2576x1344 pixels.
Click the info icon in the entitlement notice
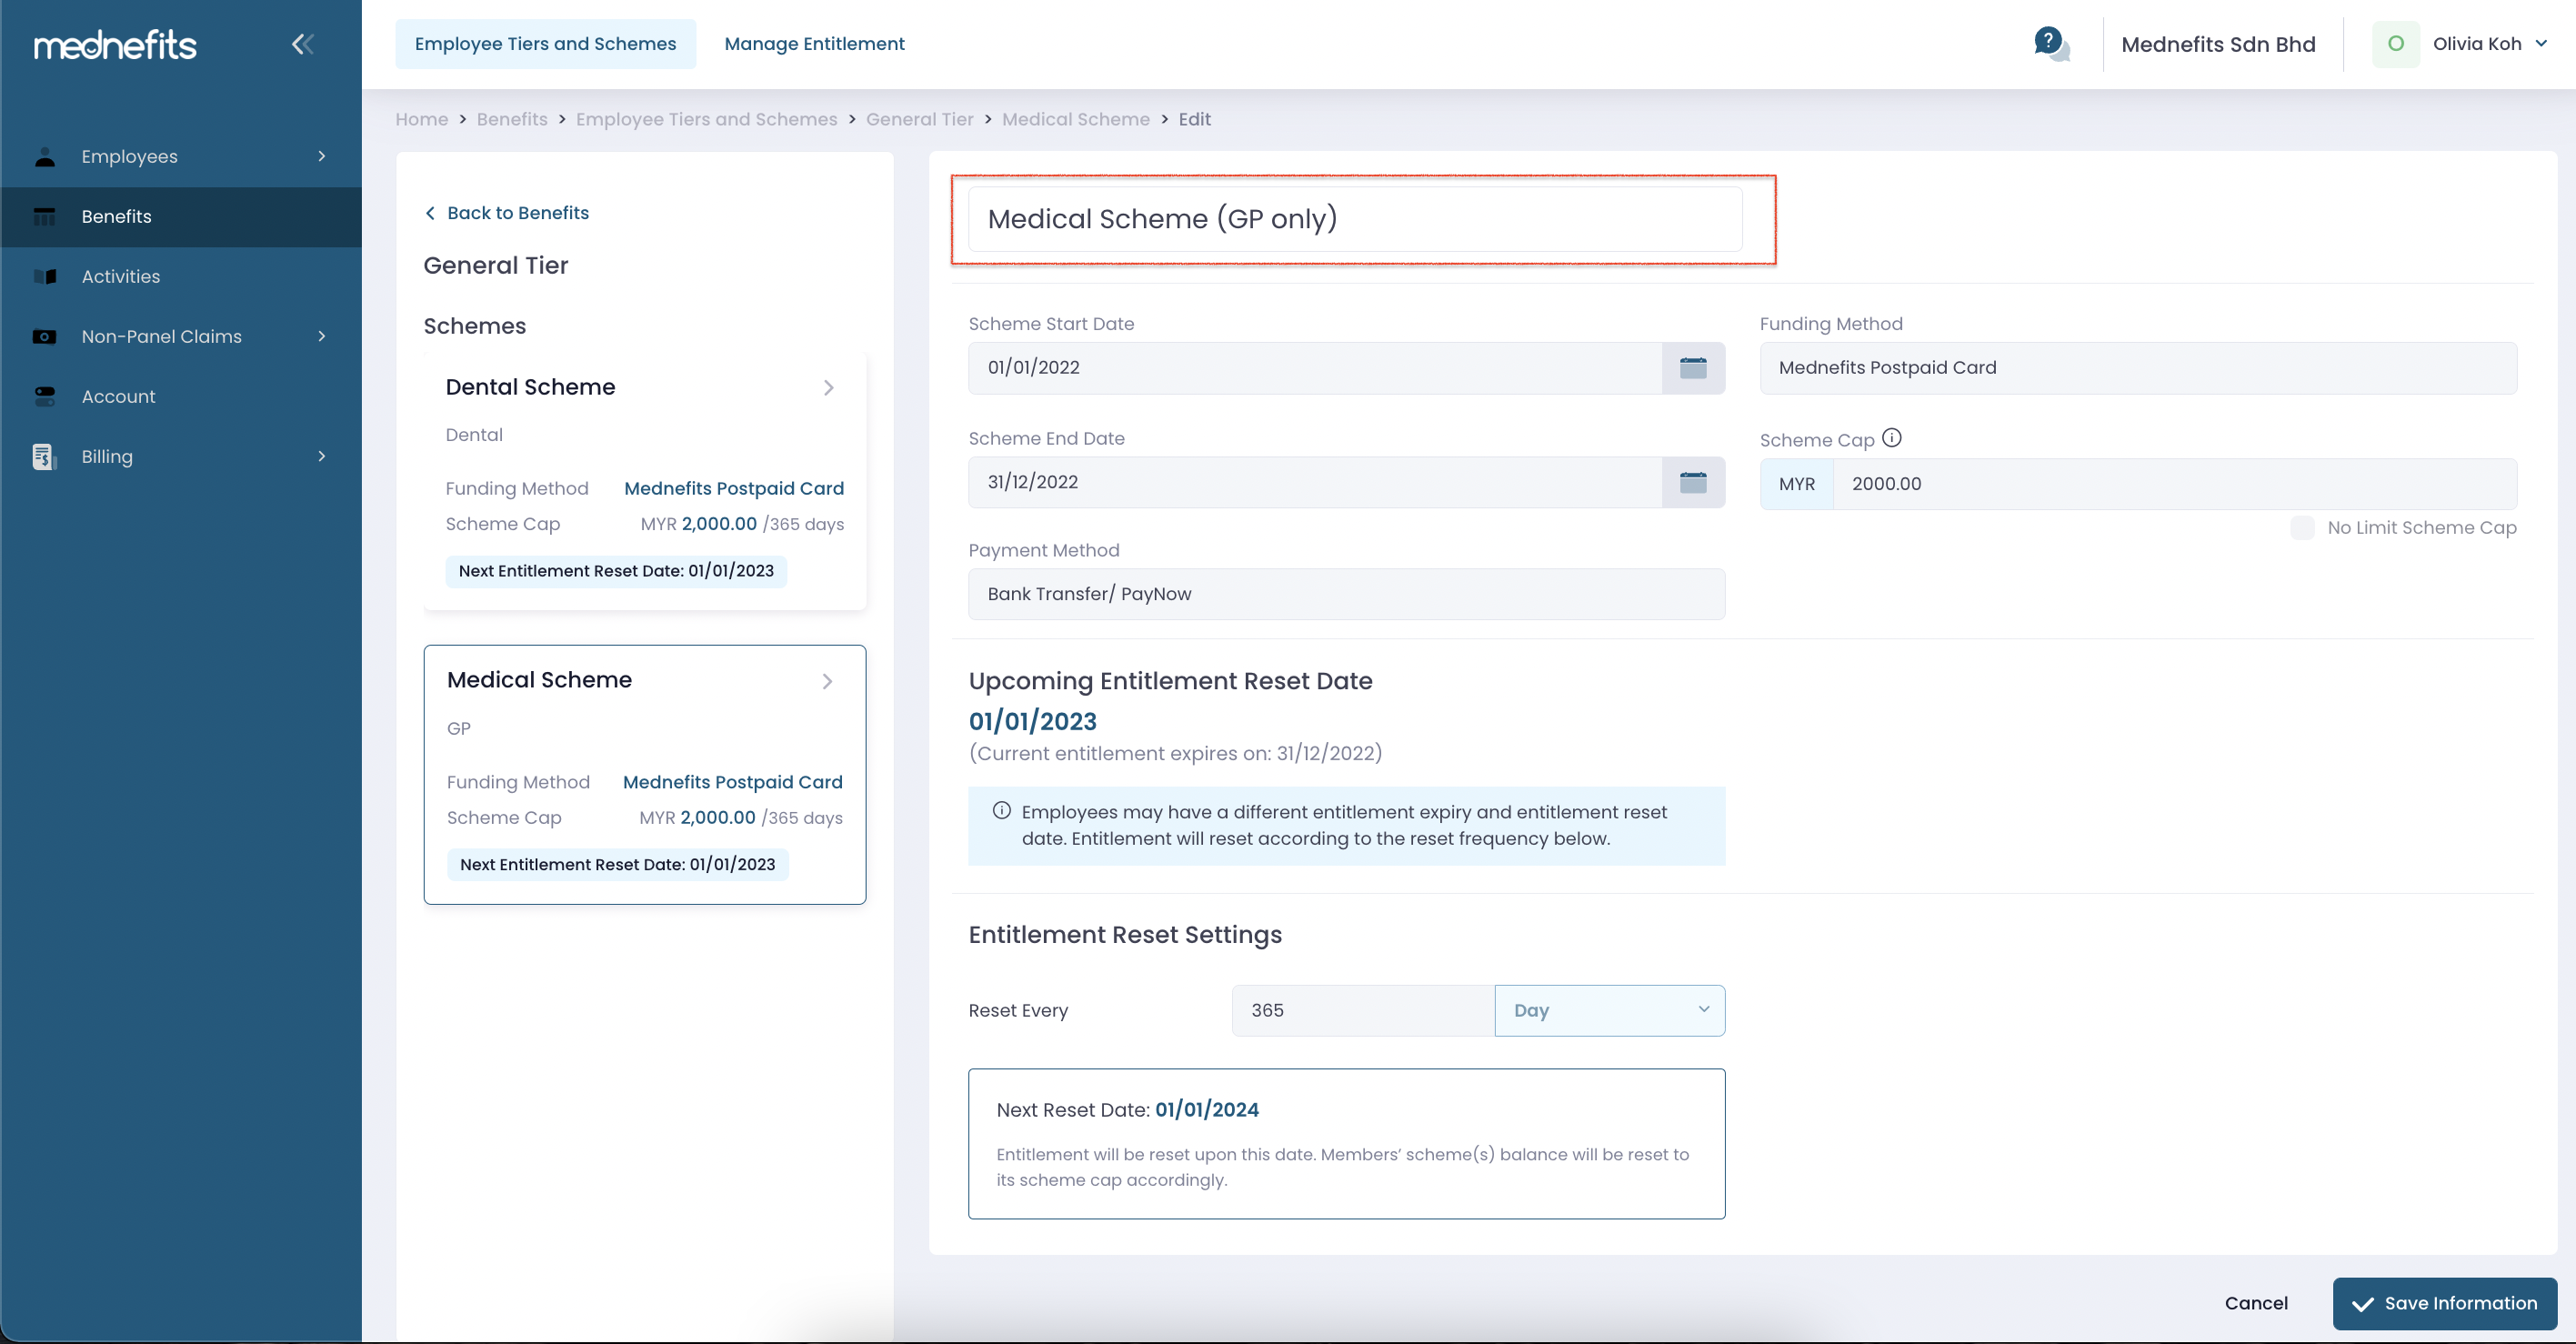pyautogui.click(x=1001, y=810)
